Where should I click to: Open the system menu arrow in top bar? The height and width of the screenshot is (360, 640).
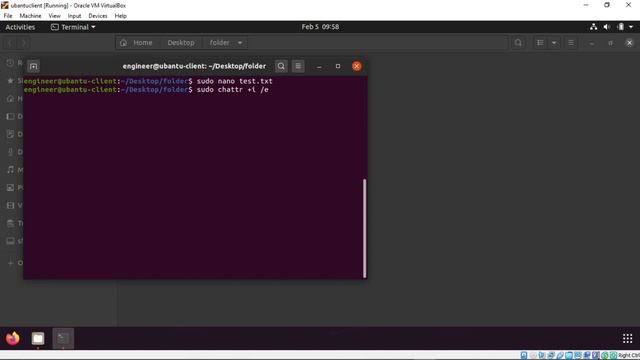coord(631,27)
